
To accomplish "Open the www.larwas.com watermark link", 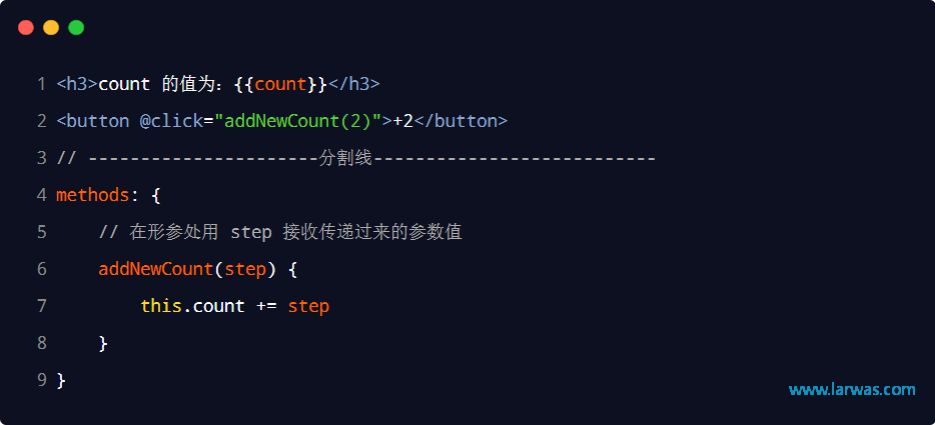I will 852,390.
